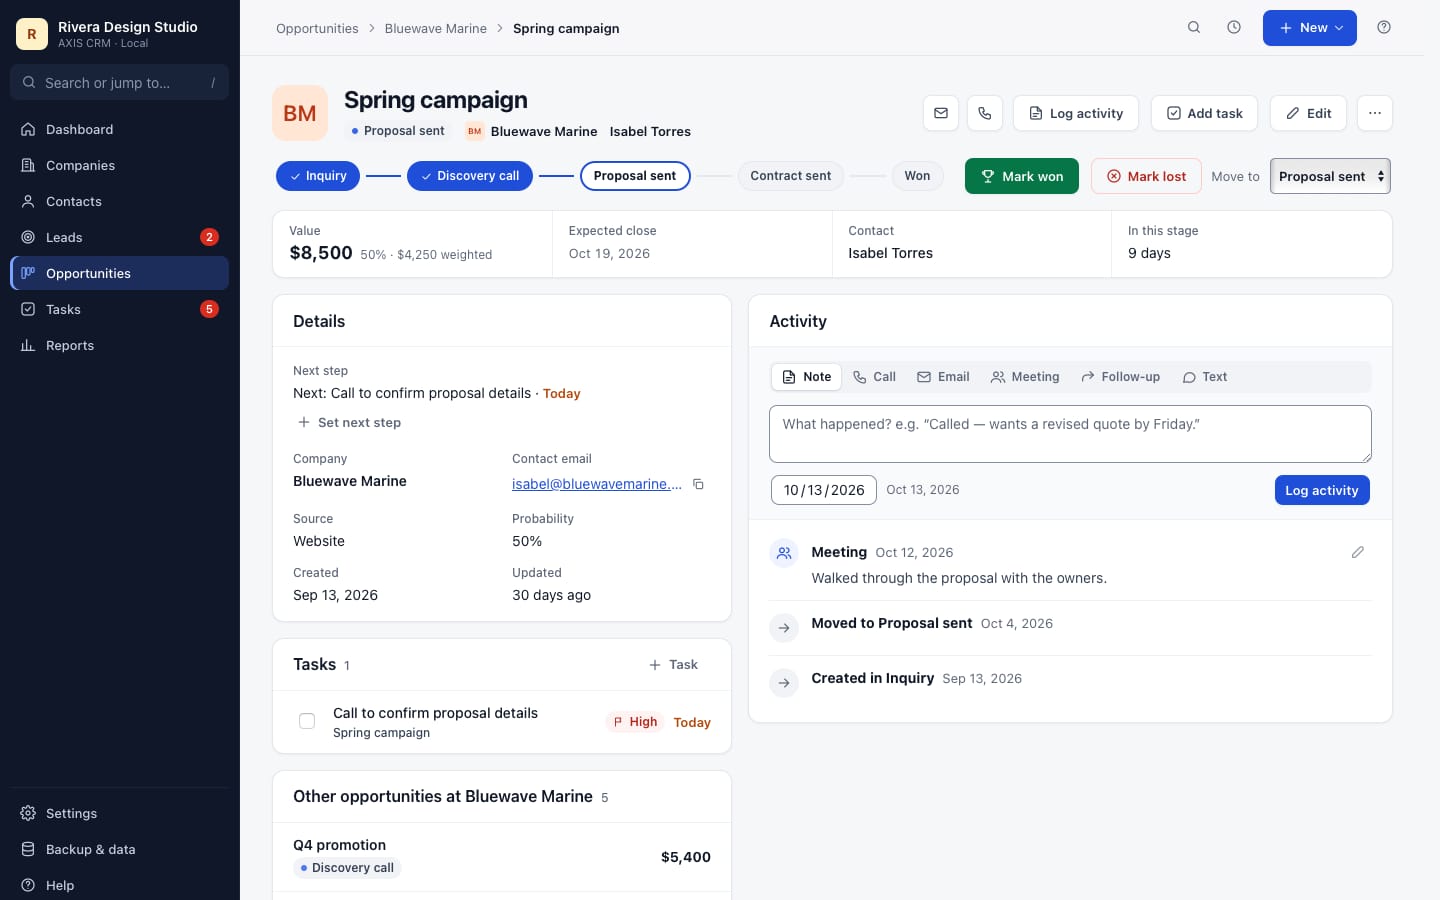This screenshot has height=900, width=1440.
Task: Click Add task button
Action: point(1205,113)
